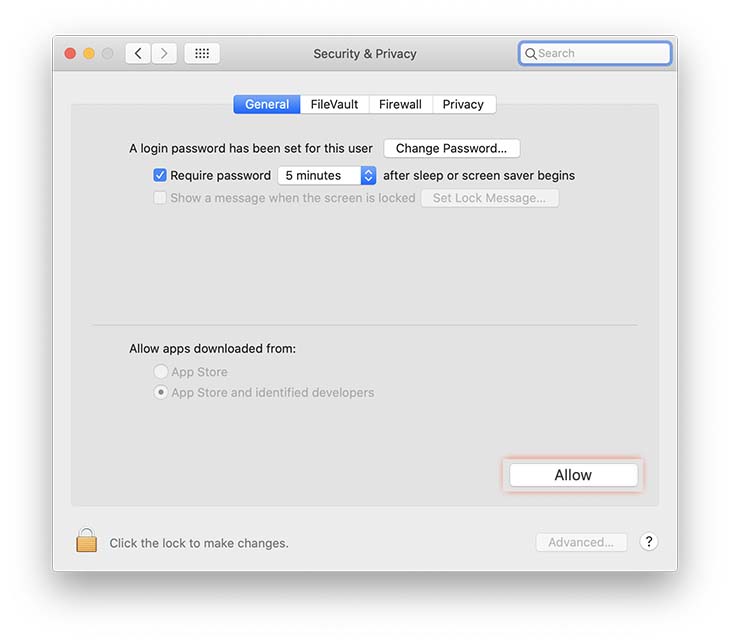Open help with the question mark button

click(649, 542)
